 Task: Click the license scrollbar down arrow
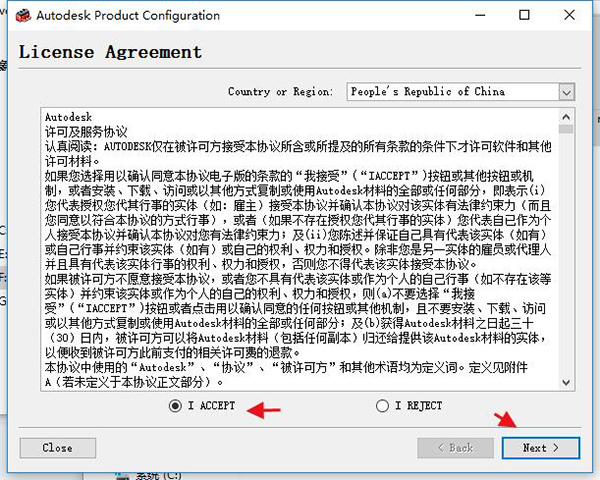pos(566,382)
